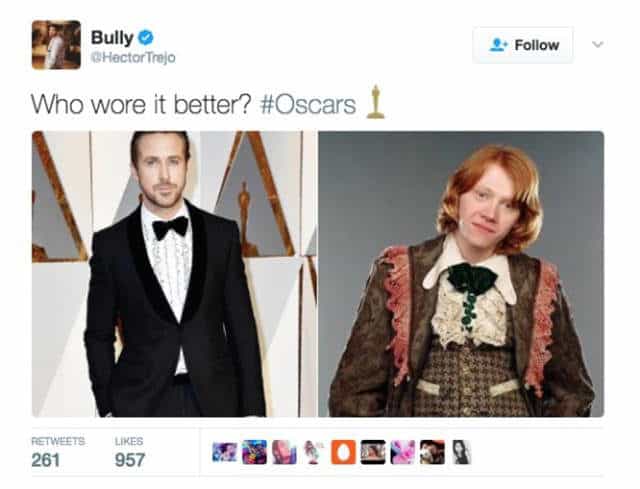The height and width of the screenshot is (489, 640).
Task: Click the Bully display name
Action: (112, 38)
